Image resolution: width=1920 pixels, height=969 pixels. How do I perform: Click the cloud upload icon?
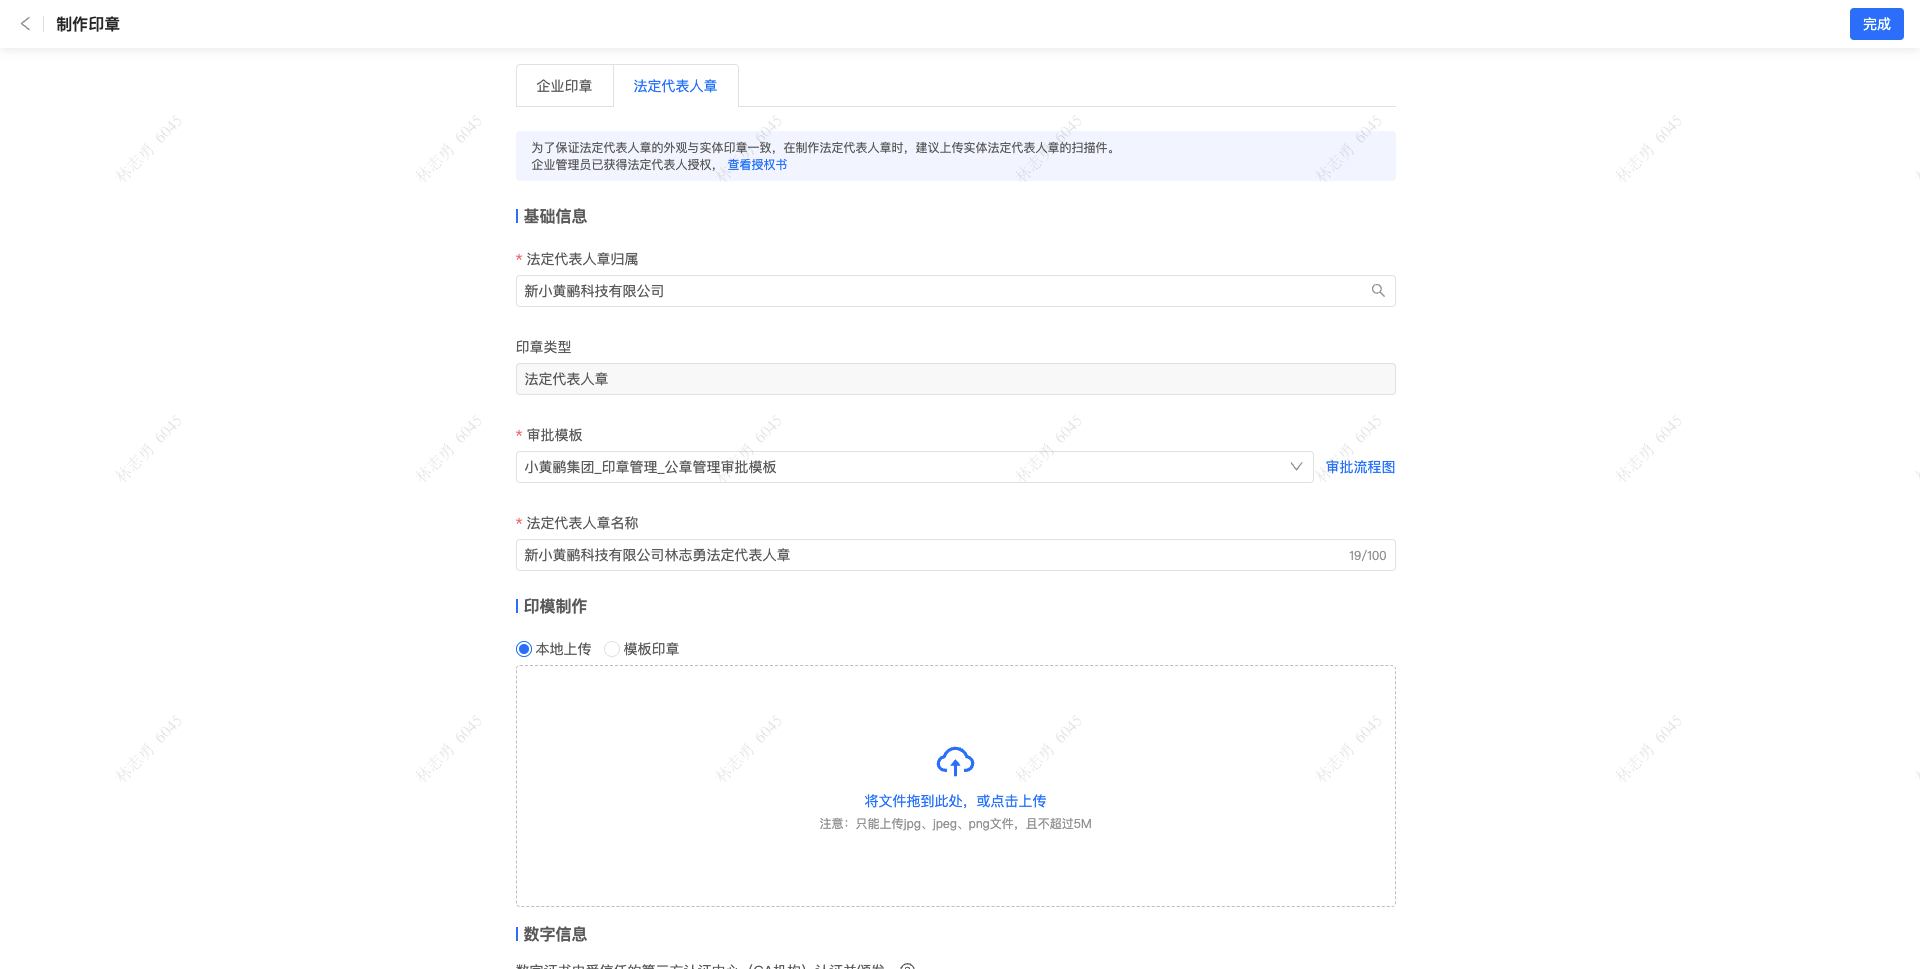point(955,762)
